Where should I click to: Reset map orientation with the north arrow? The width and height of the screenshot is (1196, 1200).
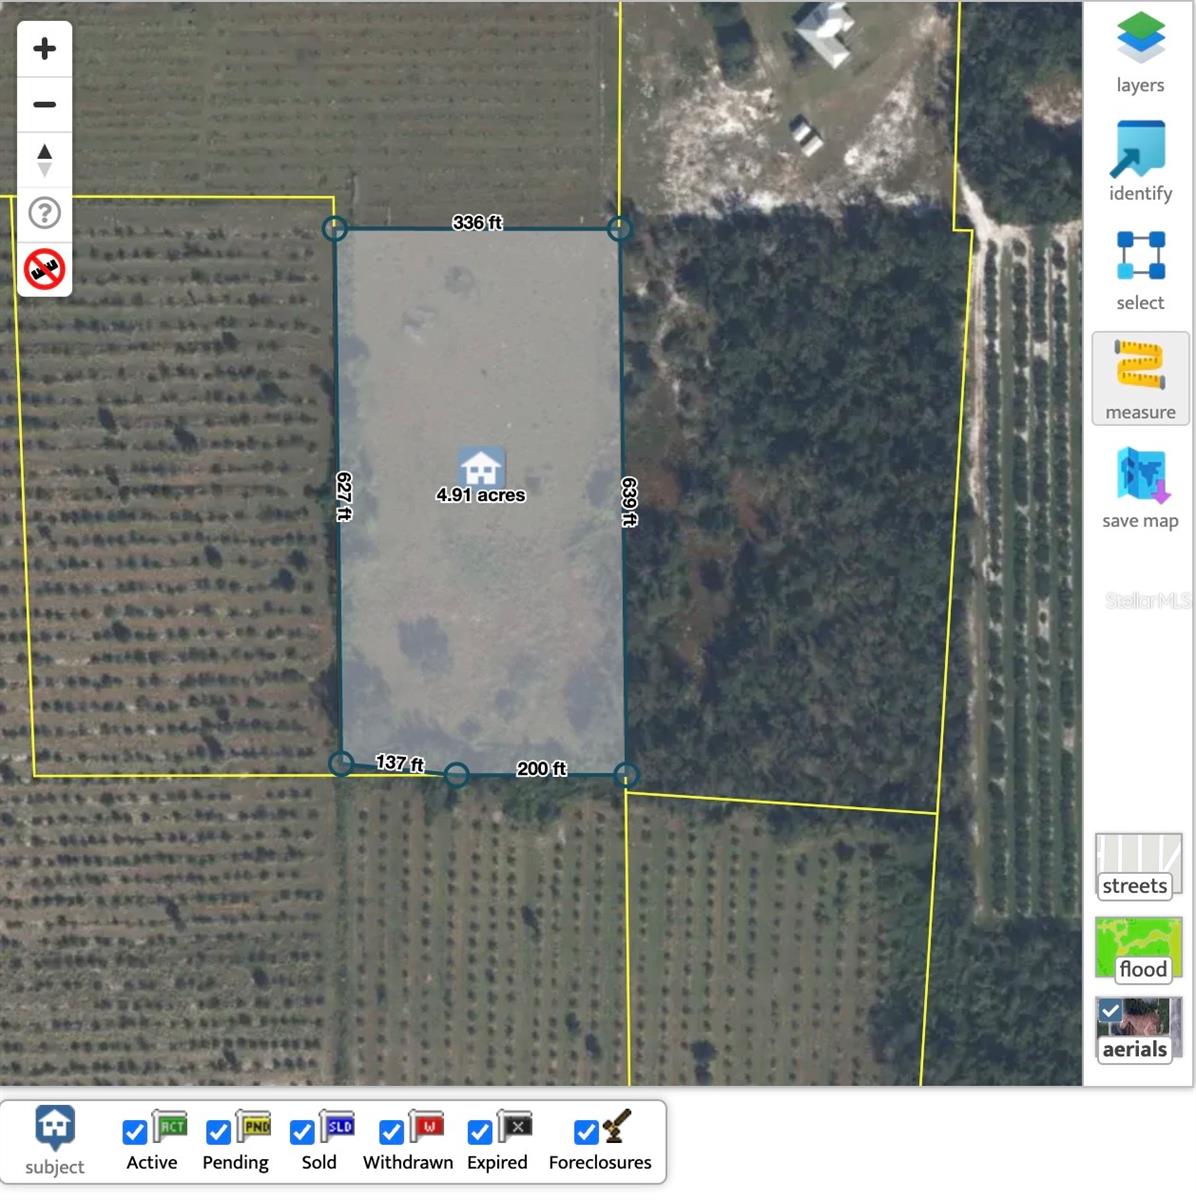click(44, 159)
